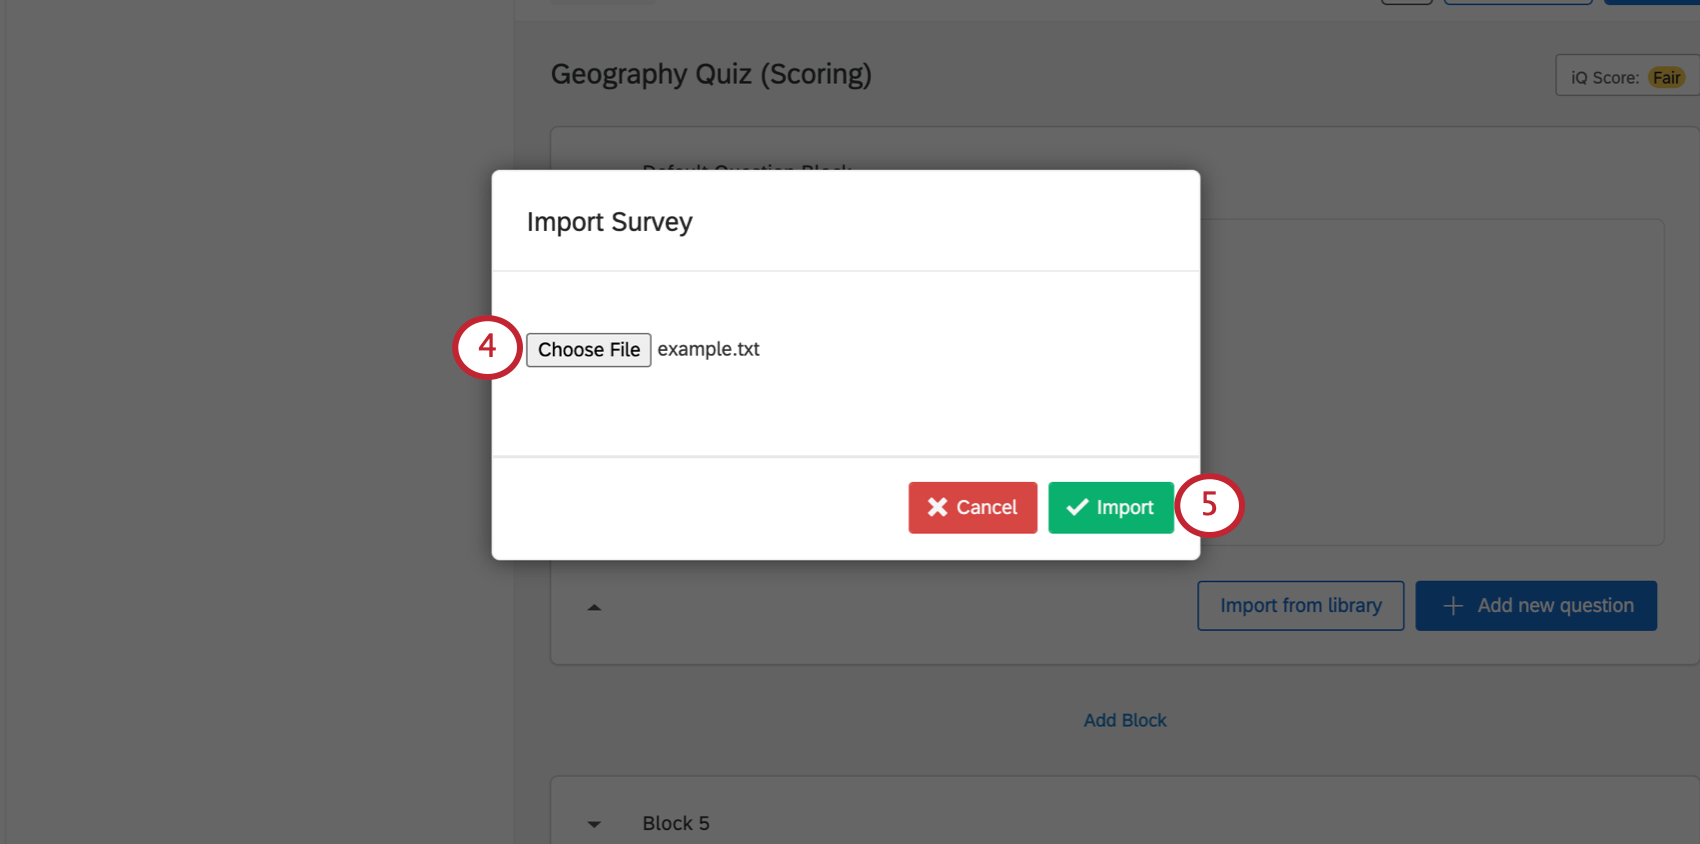The height and width of the screenshot is (844, 1700).
Task: Open the iQ Score panel label
Action: click(1604, 77)
